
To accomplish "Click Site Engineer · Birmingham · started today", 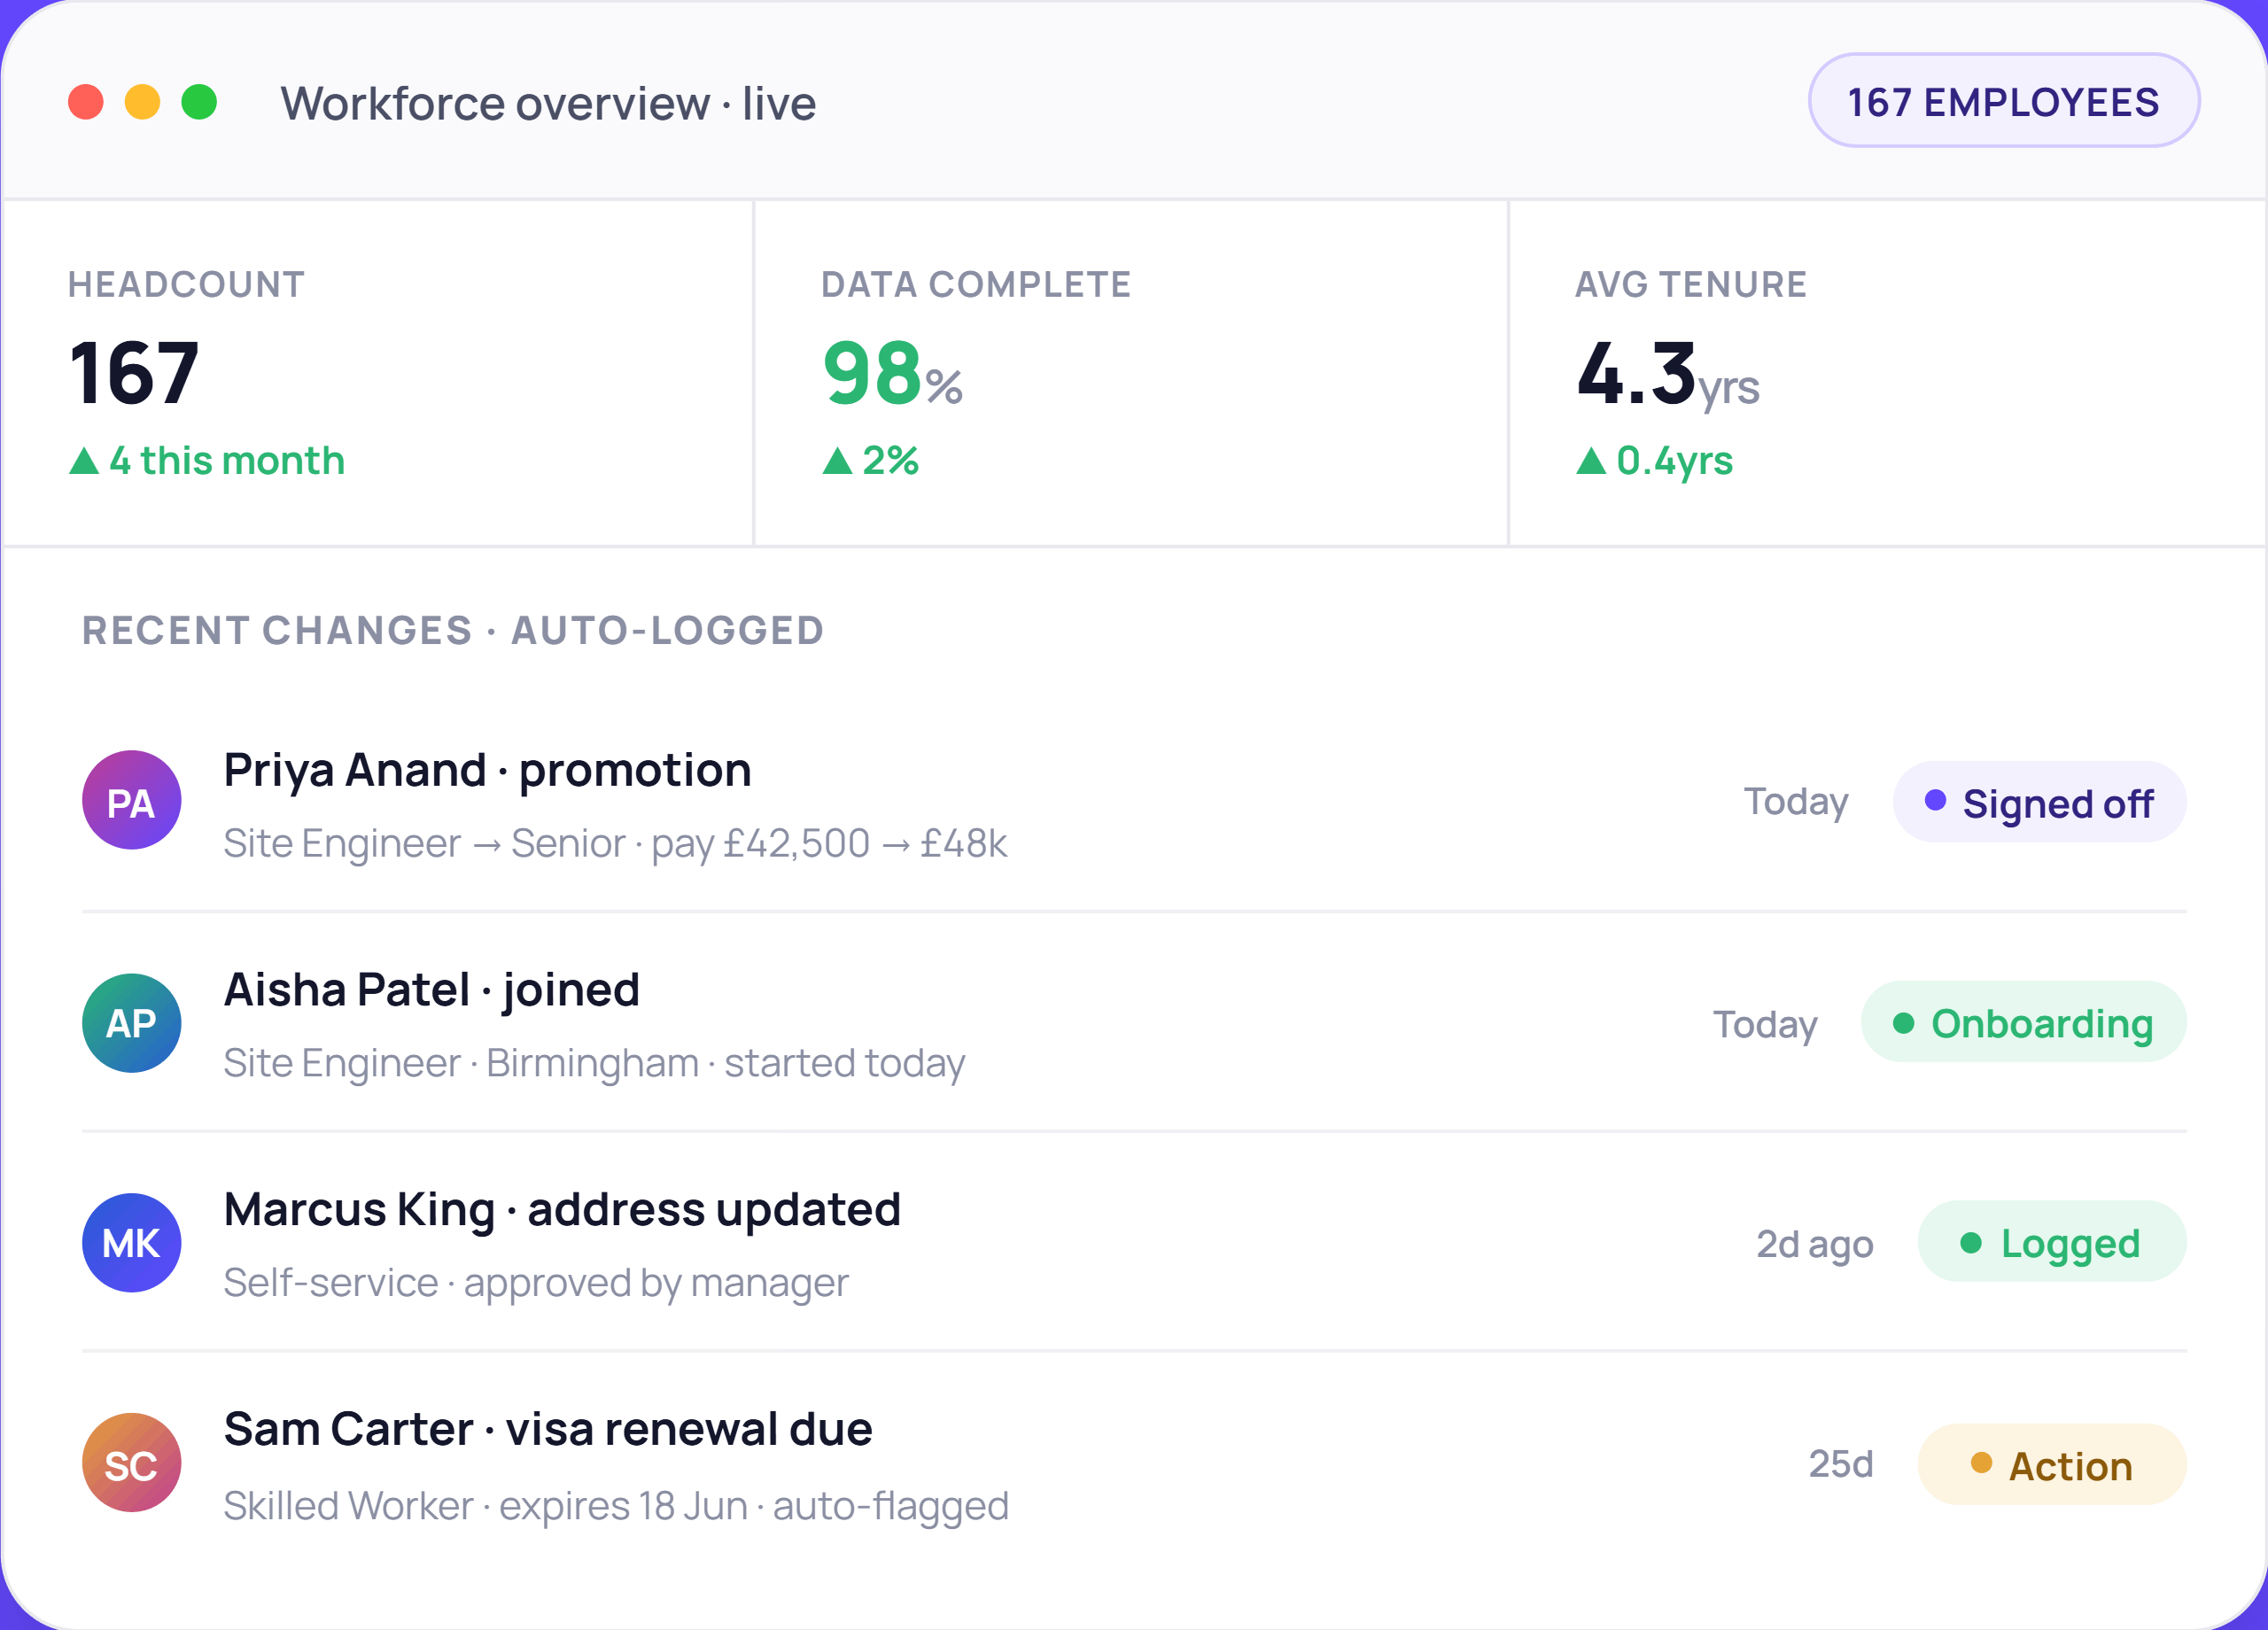I will [594, 1064].
